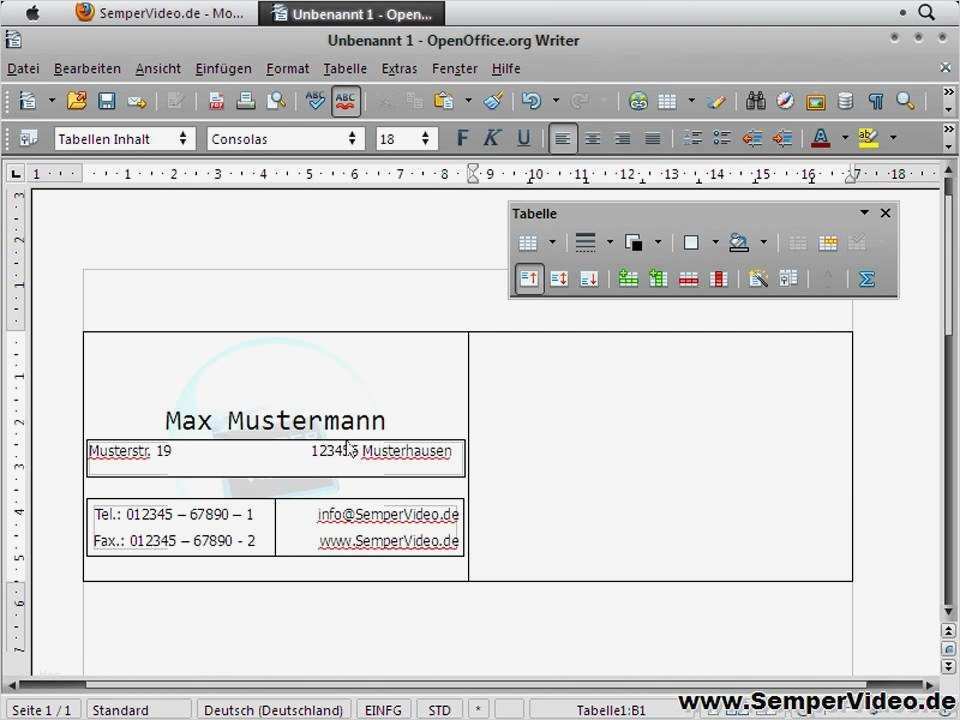Center the text horizontally
The height and width of the screenshot is (720, 960).
tap(593, 139)
